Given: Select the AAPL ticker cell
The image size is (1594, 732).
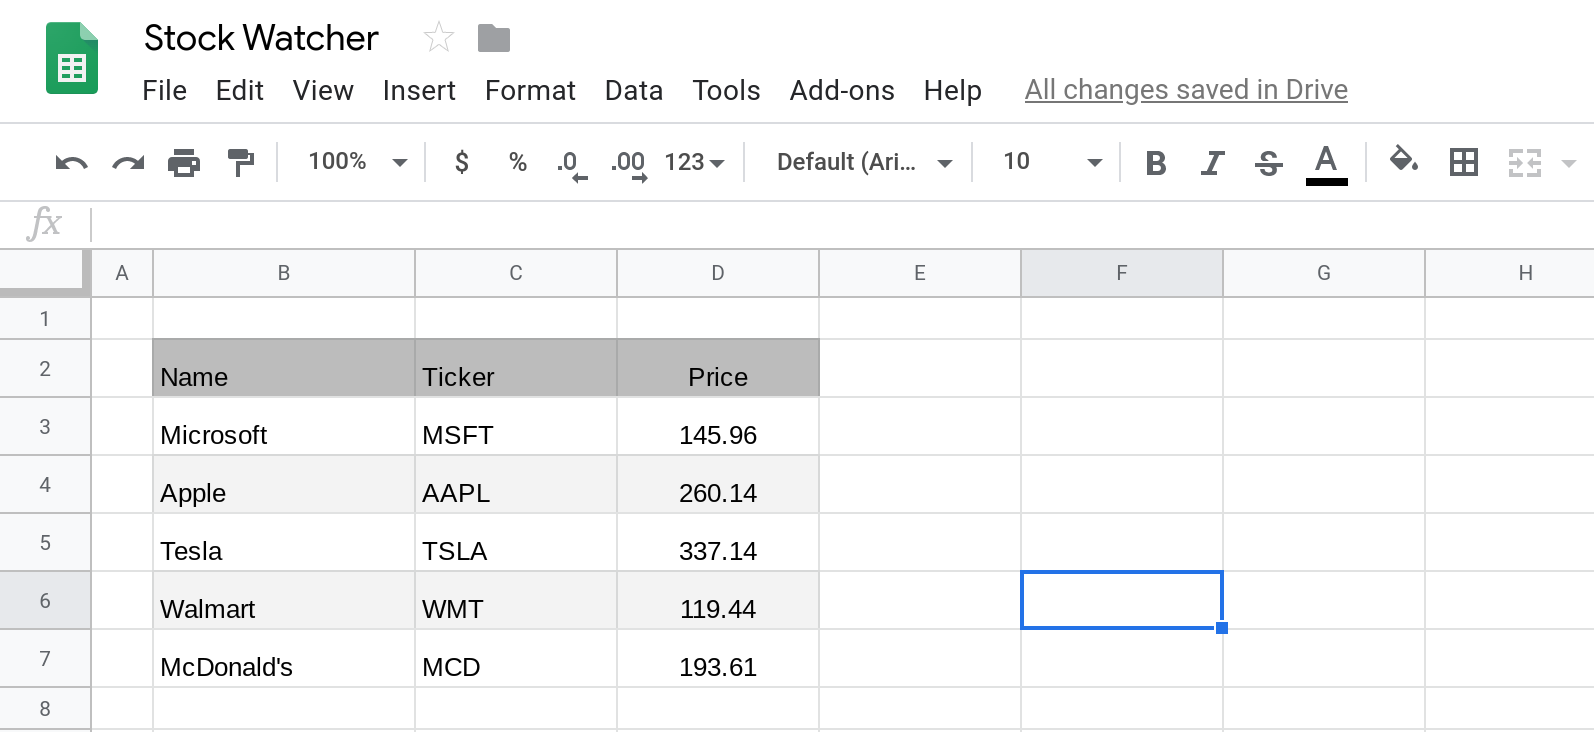Looking at the screenshot, I should click(516, 485).
